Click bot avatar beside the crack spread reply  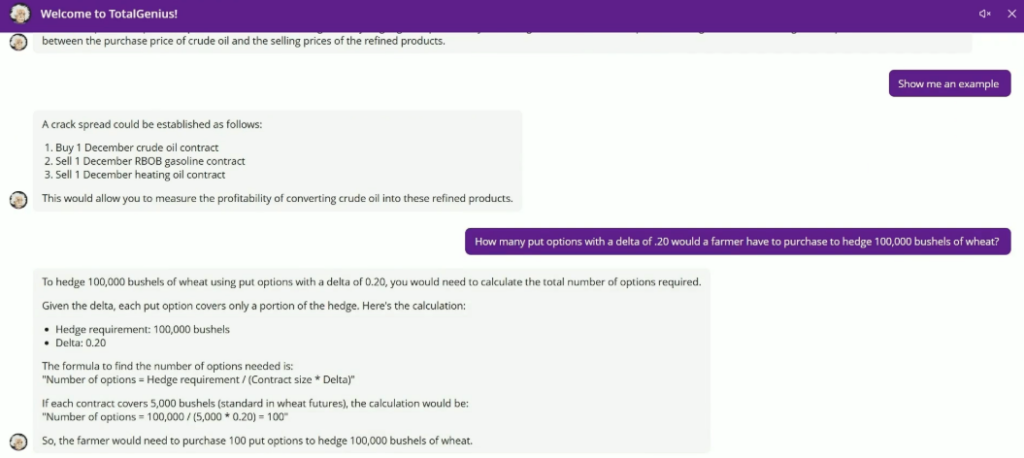click(x=18, y=200)
